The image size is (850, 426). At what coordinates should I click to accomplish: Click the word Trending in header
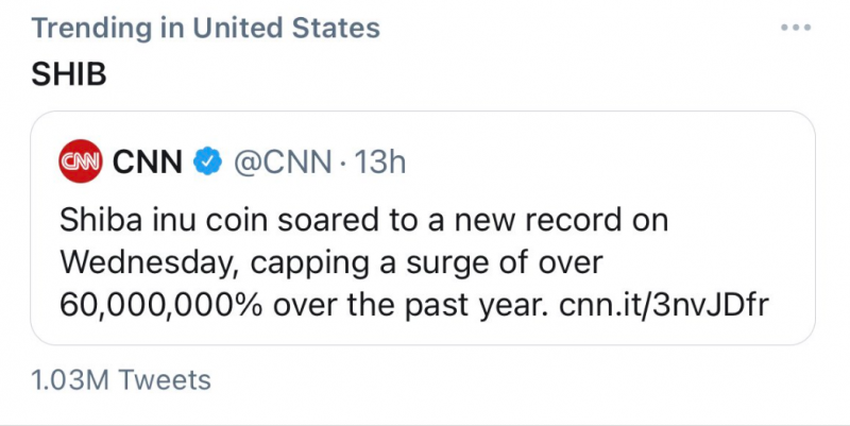91,27
